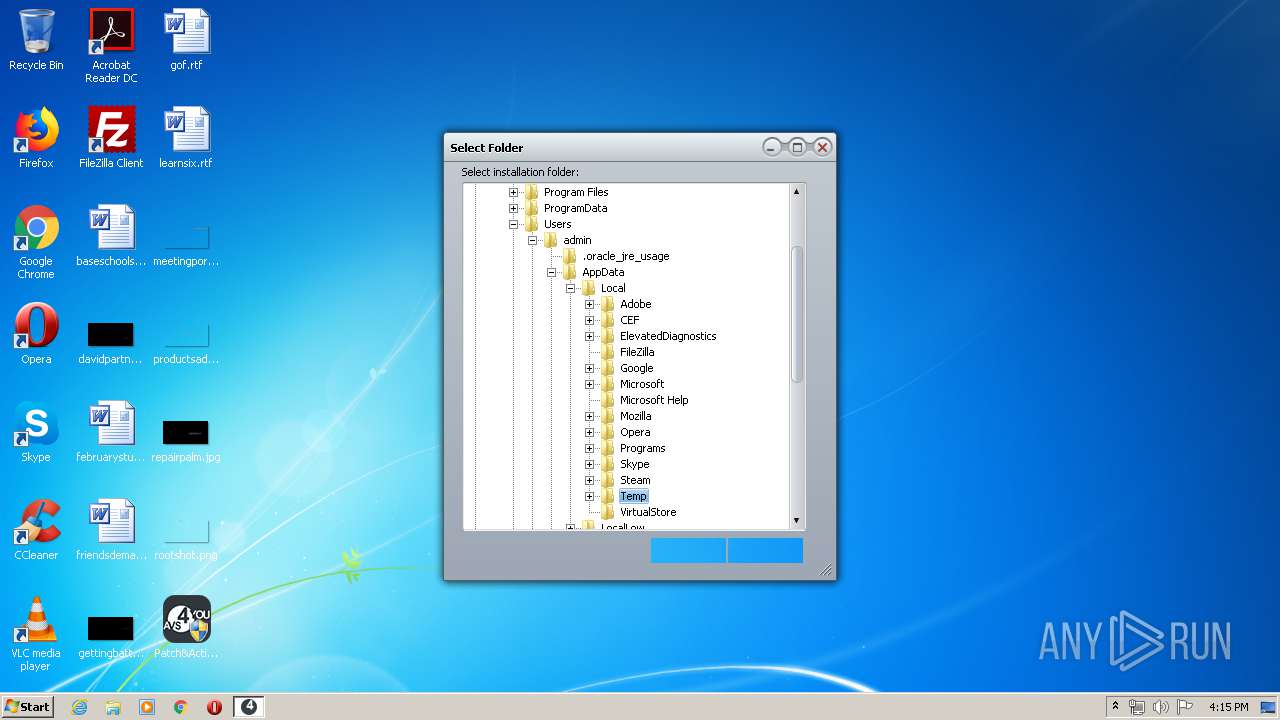Open baseschools document on desktop
This screenshot has width=1280, height=720.
tap(111, 236)
